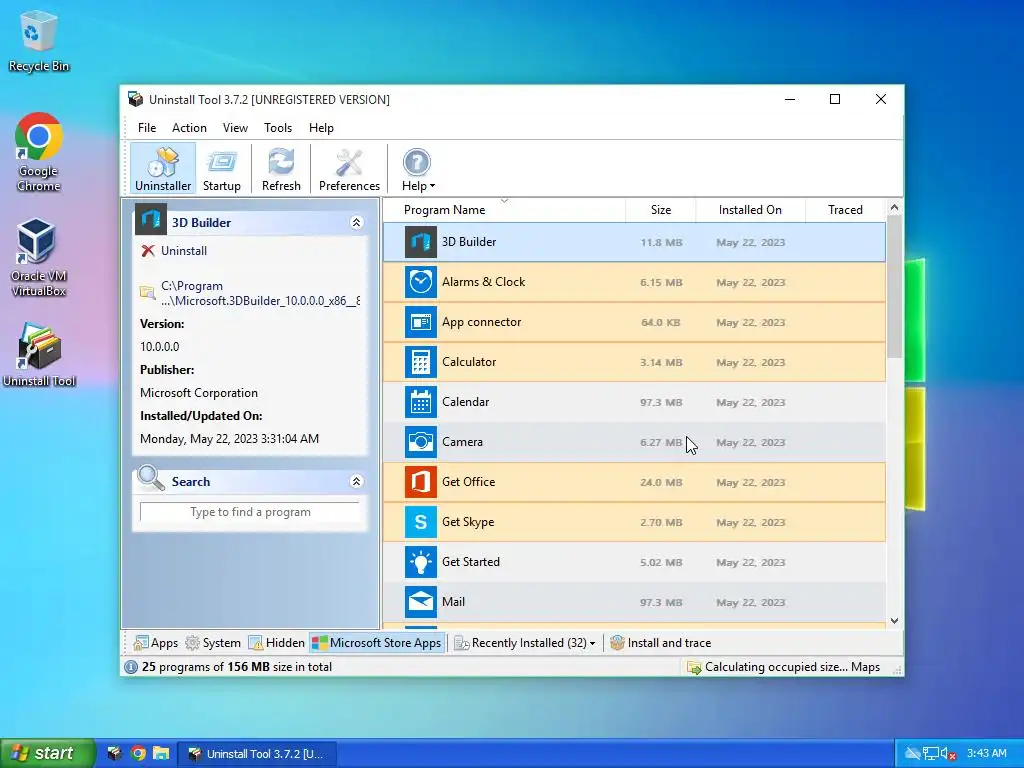Switch to the Hidden tab

[x=277, y=643]
